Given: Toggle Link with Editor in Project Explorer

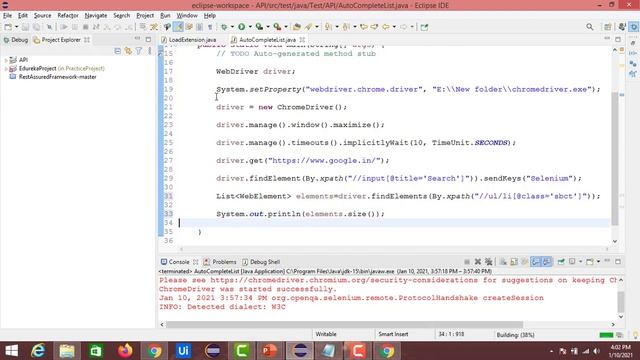Looking at the screenshot, I should coord(128,51).
